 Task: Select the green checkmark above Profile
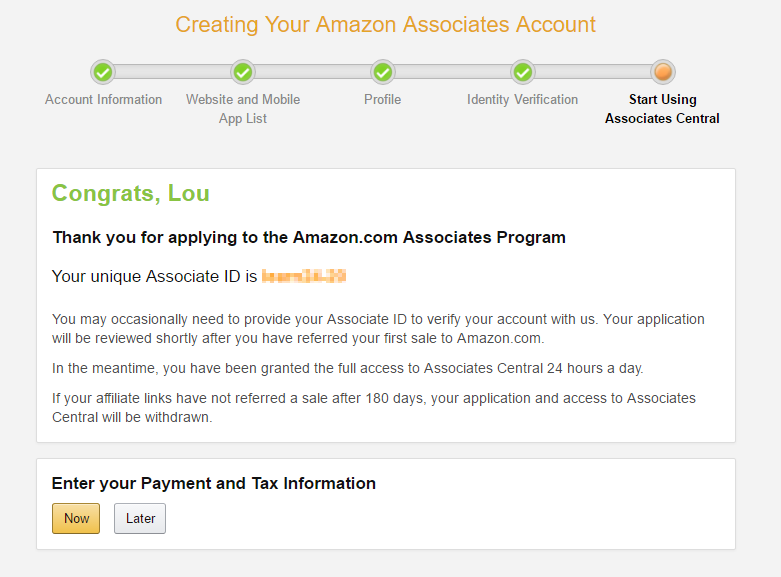coord(383,73)
